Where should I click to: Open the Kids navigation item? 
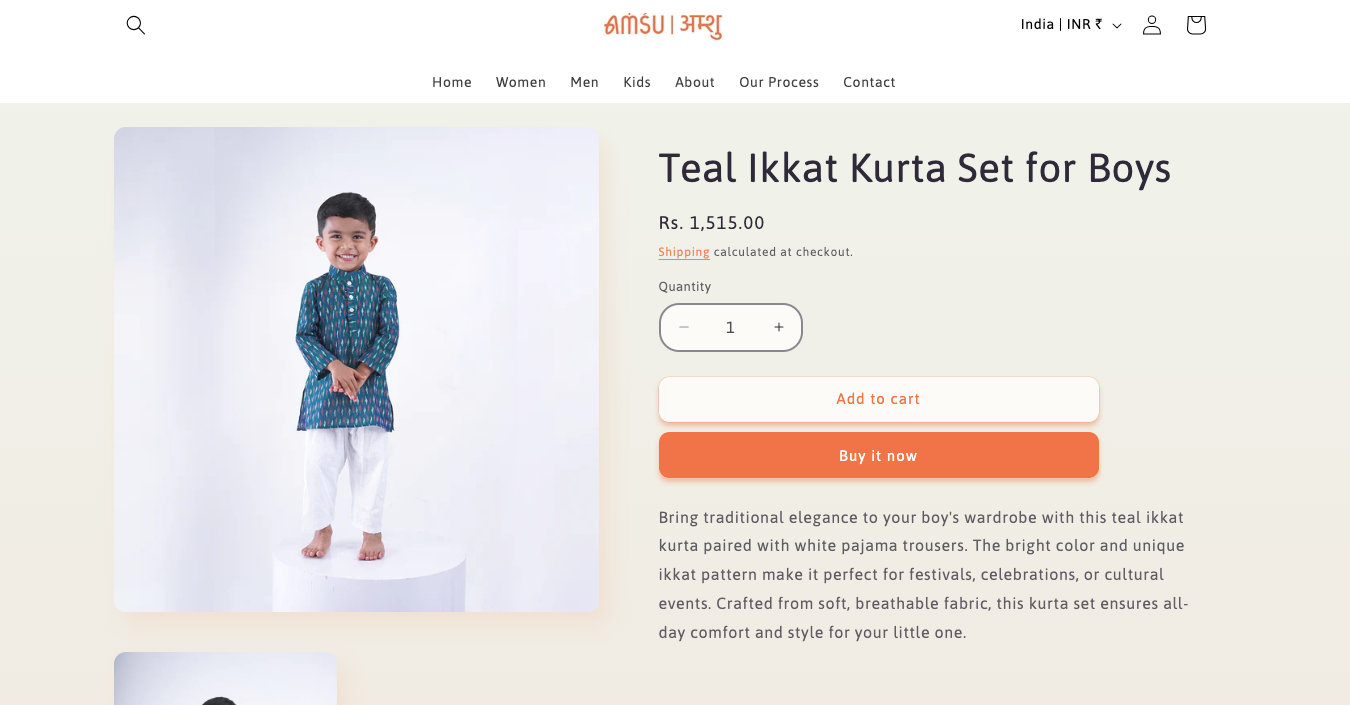point(637,82)
